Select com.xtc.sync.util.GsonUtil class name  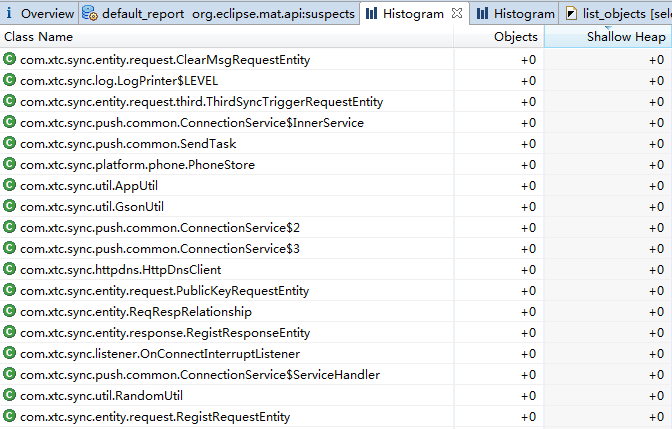point(92,207)
